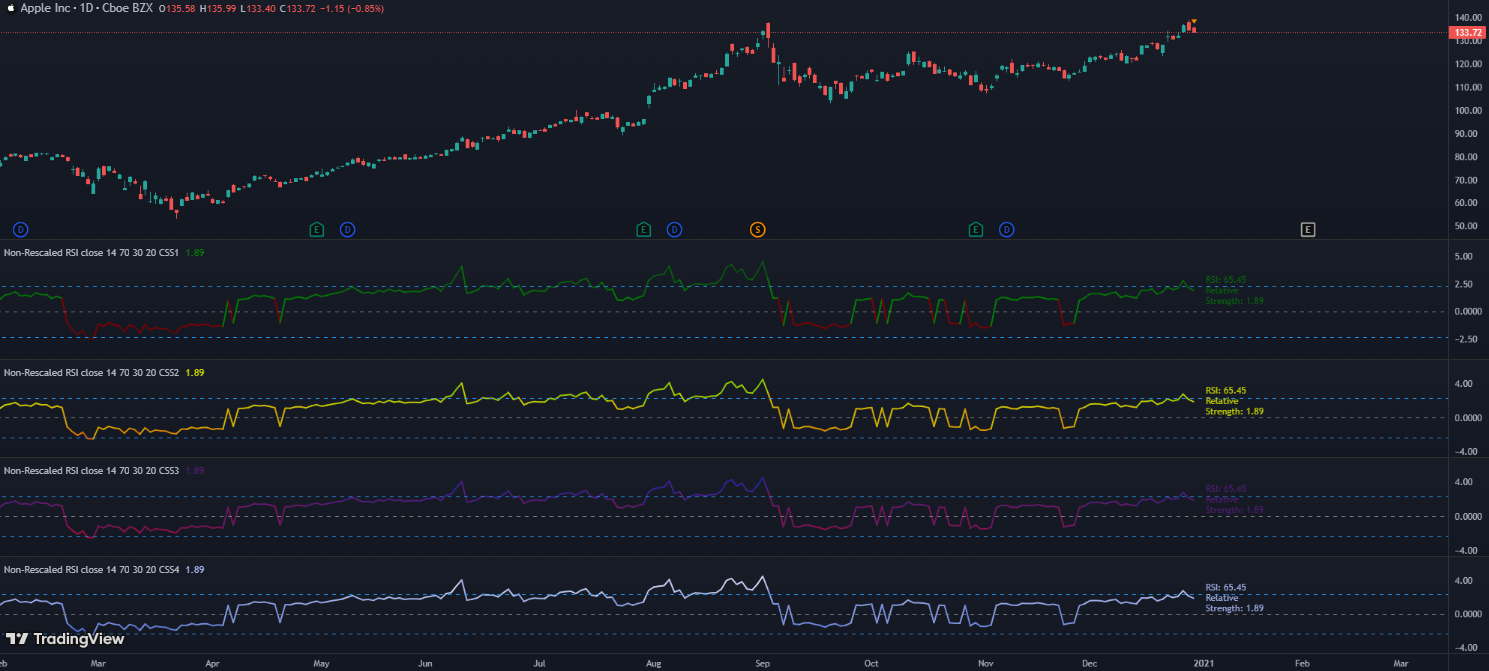Screen dimensions: 1489x671
Task: Open the "1D" timeframe selector
Action: pos(85,9)
